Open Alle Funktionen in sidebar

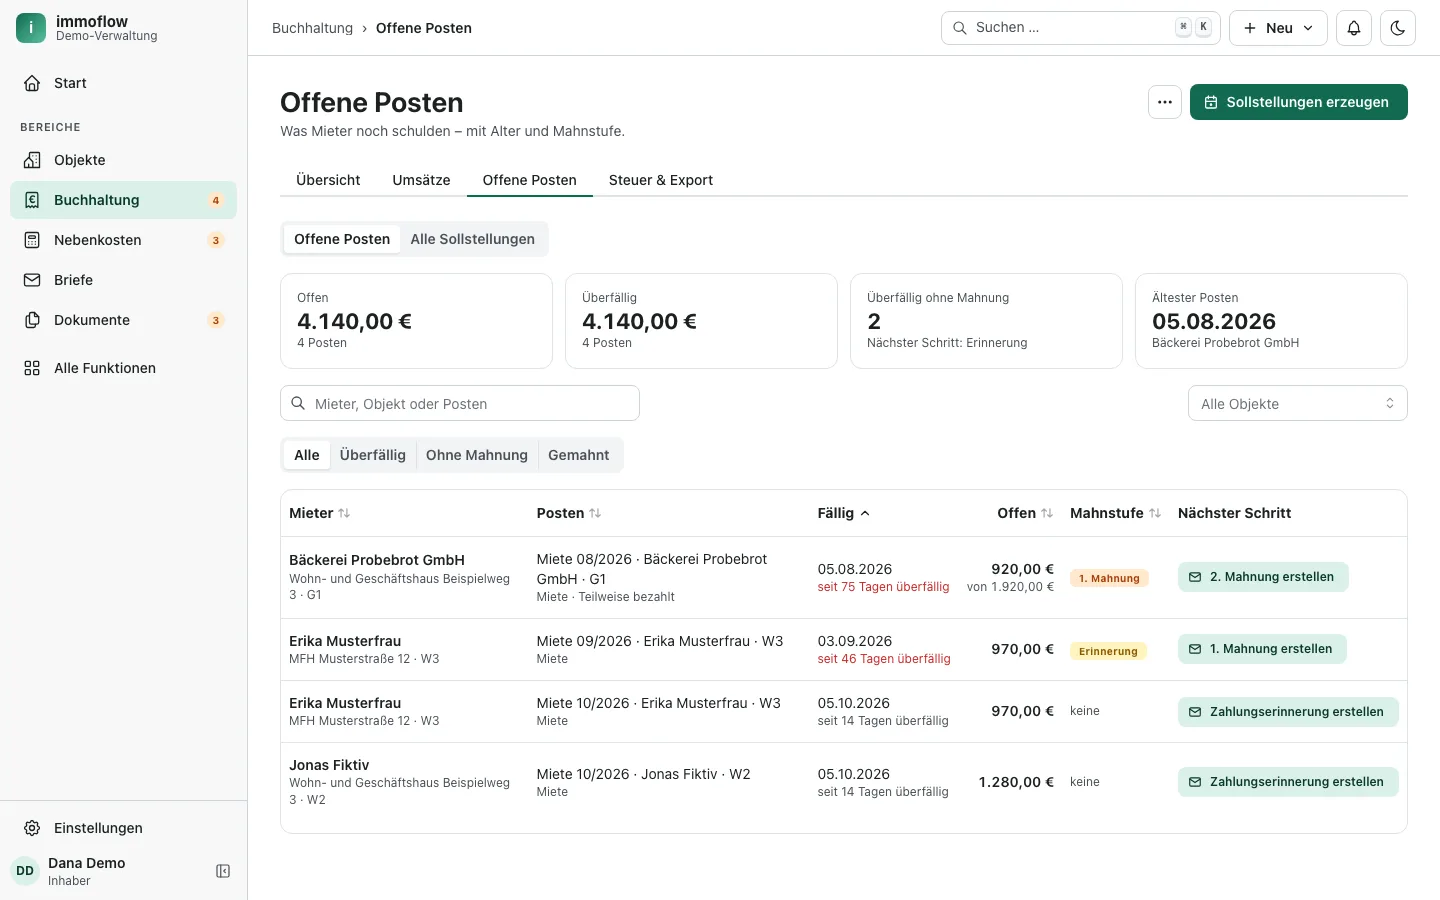point(123,368)
